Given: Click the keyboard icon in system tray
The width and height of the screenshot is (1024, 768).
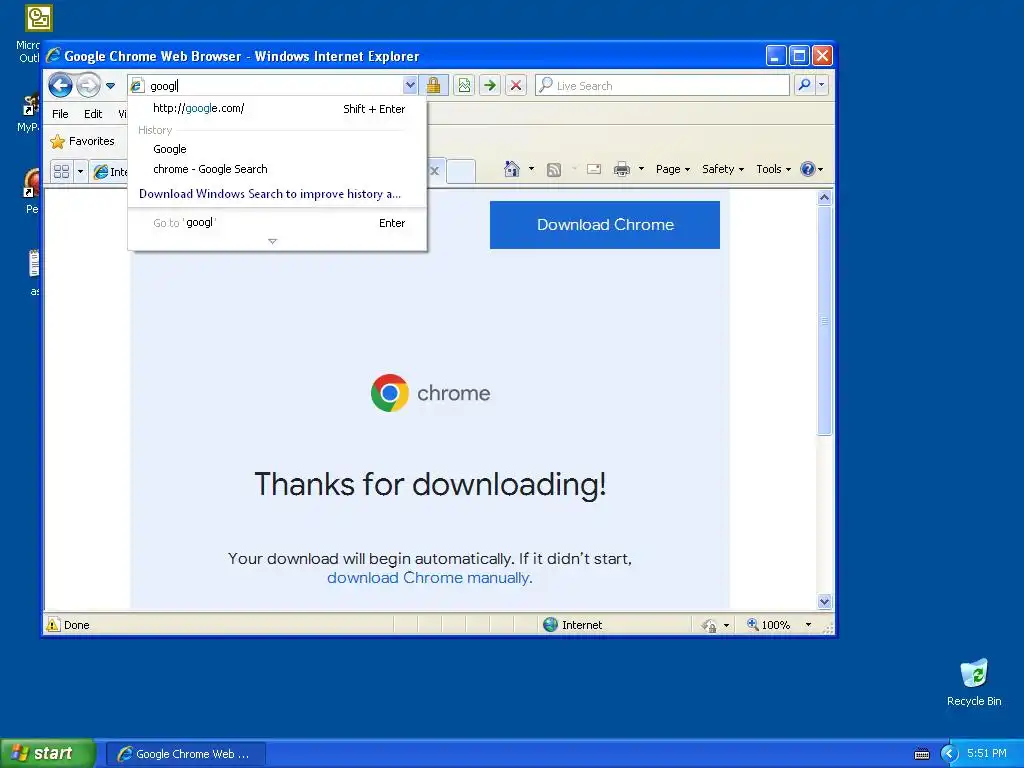Looking at the screenshot, I should [x=921, y=754].
